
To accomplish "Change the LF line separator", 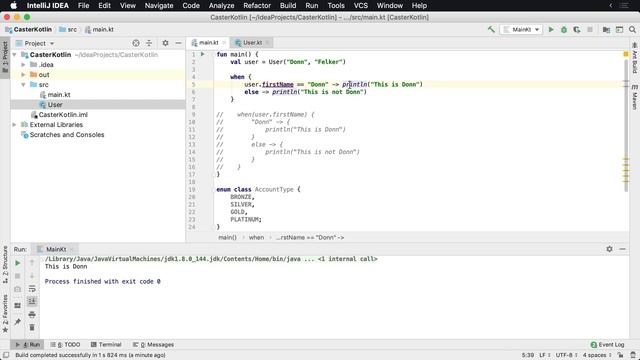I will (544, 355).
